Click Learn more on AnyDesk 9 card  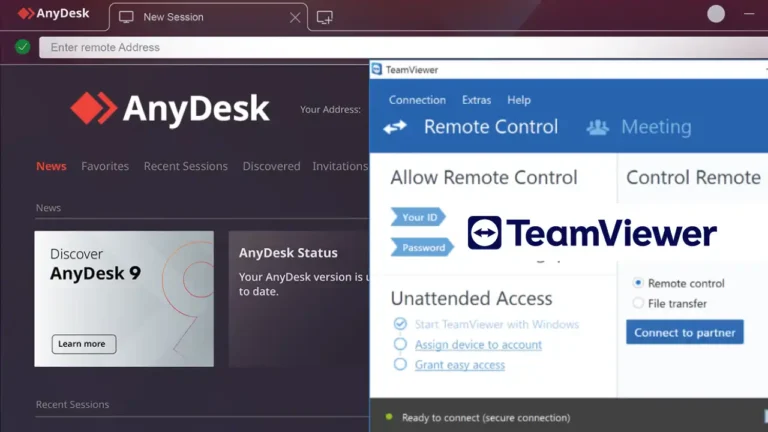(84, 344)
